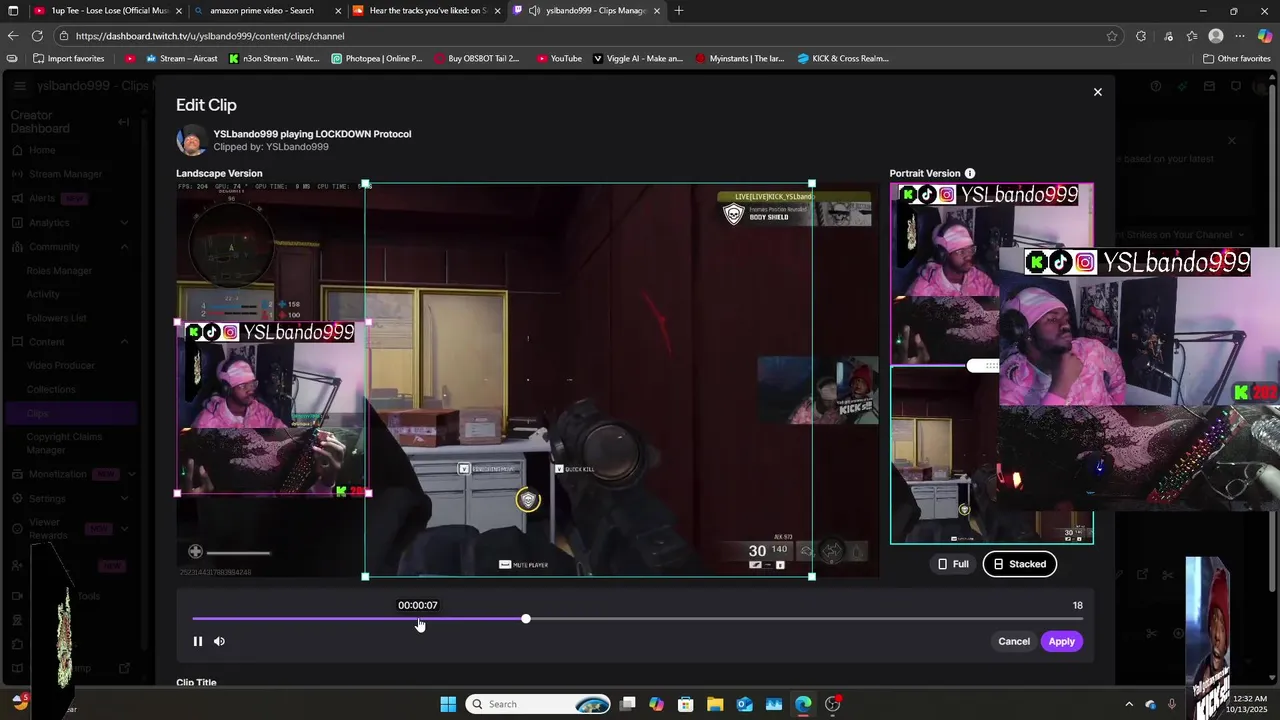Open the dashboard hamburger menu
This screenshot has height=720, width=1280.
coord(20,86)
